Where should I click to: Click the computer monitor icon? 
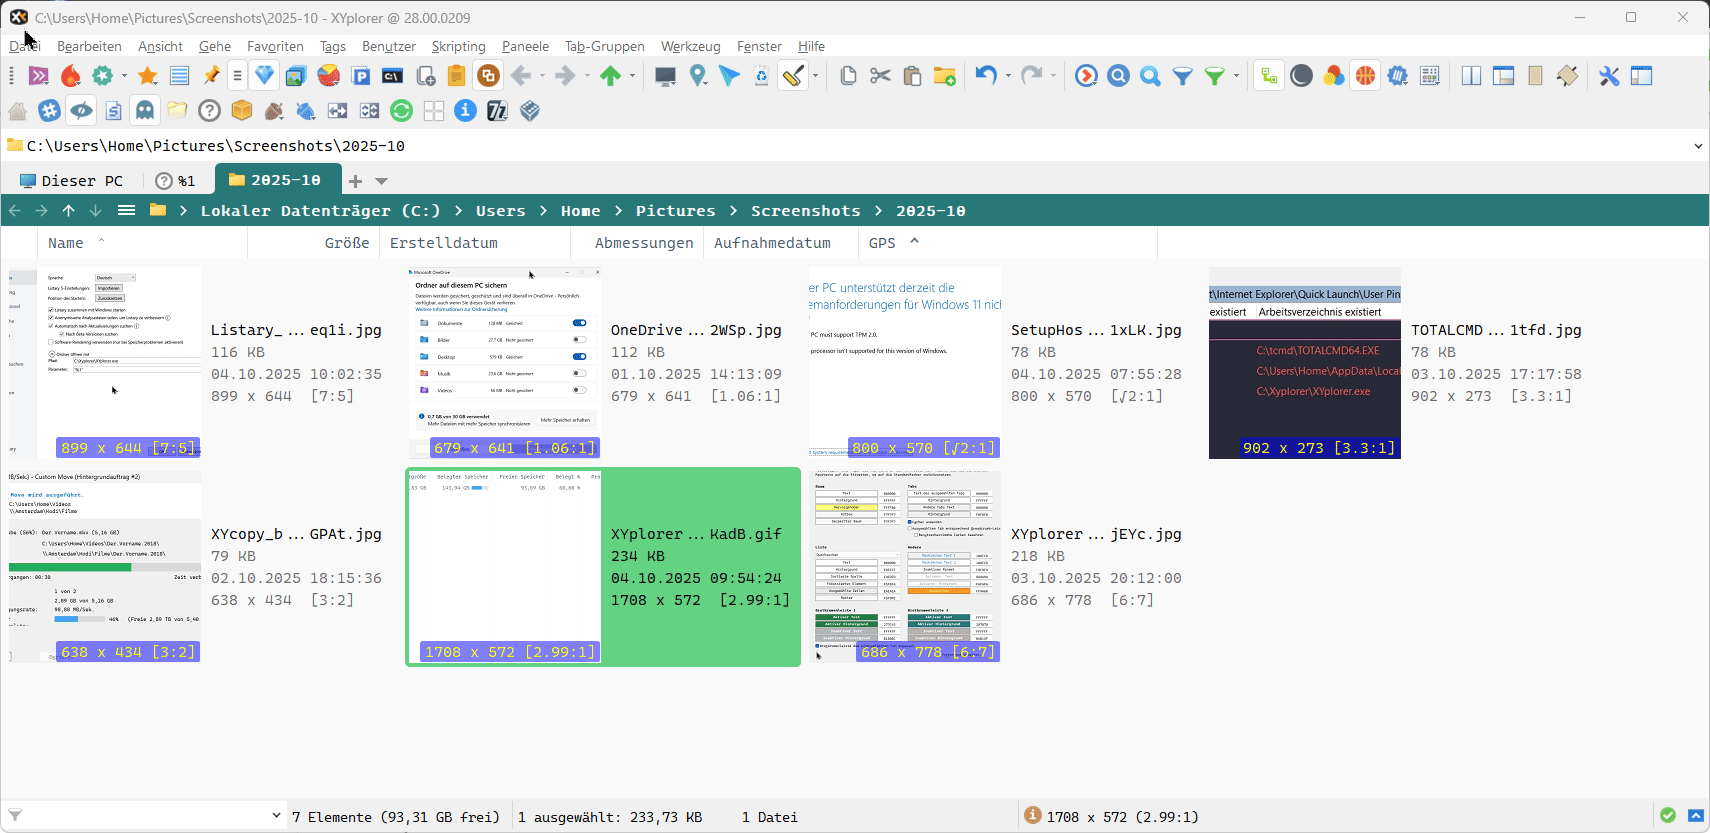point(666,76)
